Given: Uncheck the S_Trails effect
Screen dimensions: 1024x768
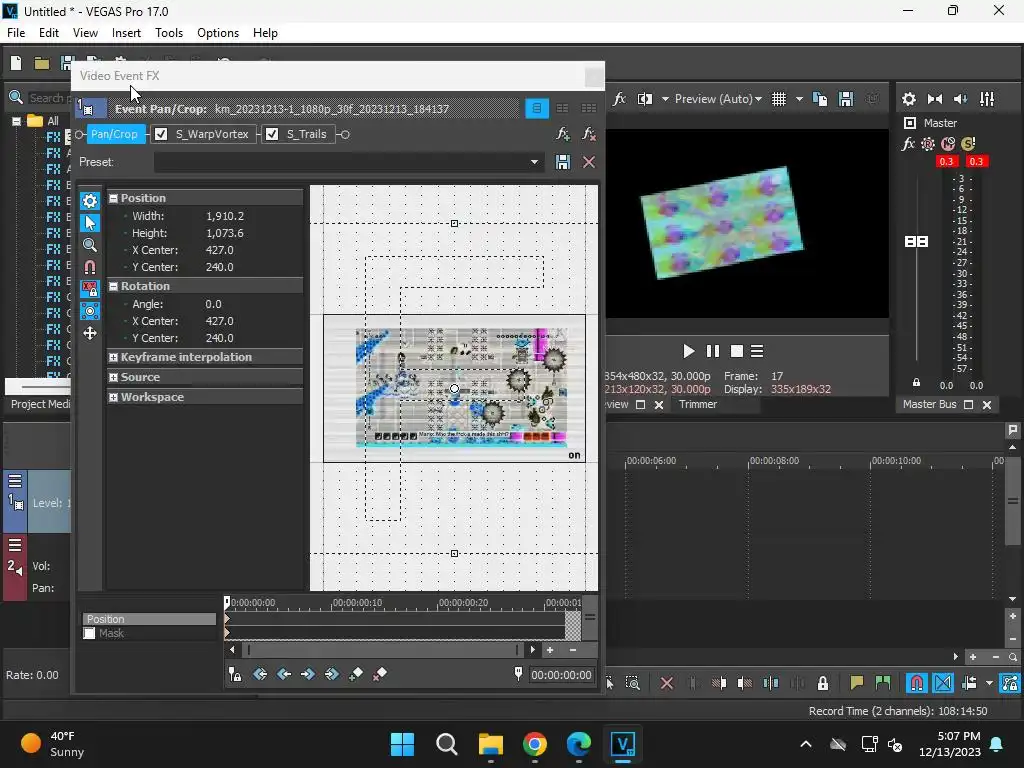Looking at the screenshot, I should (x=272, y=134).
